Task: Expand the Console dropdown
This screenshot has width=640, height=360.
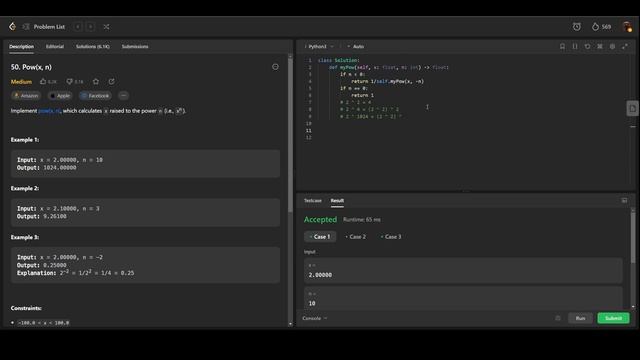Action: (315, 318)
